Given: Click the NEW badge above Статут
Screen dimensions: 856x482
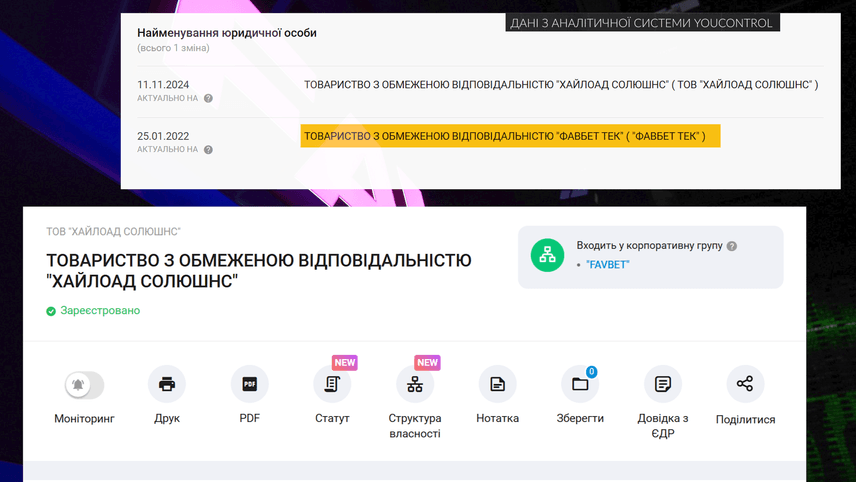Looking at the screenshot, I should (345, 363).
